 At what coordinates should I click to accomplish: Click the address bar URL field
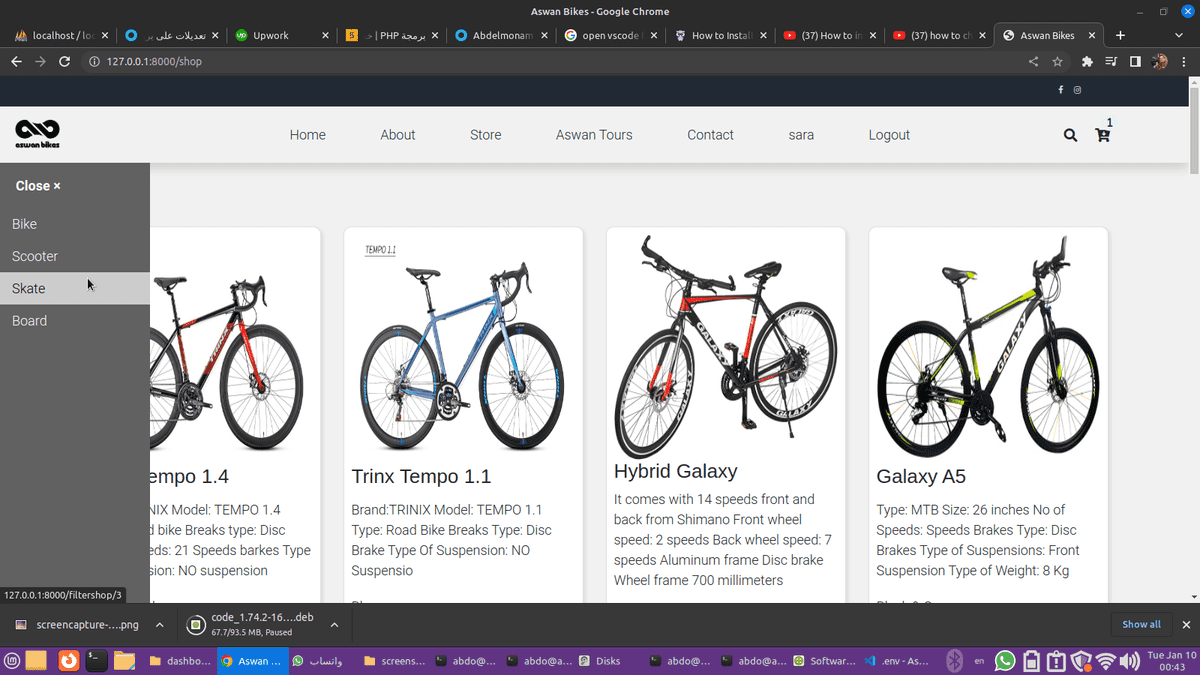[x=500, y=61]
